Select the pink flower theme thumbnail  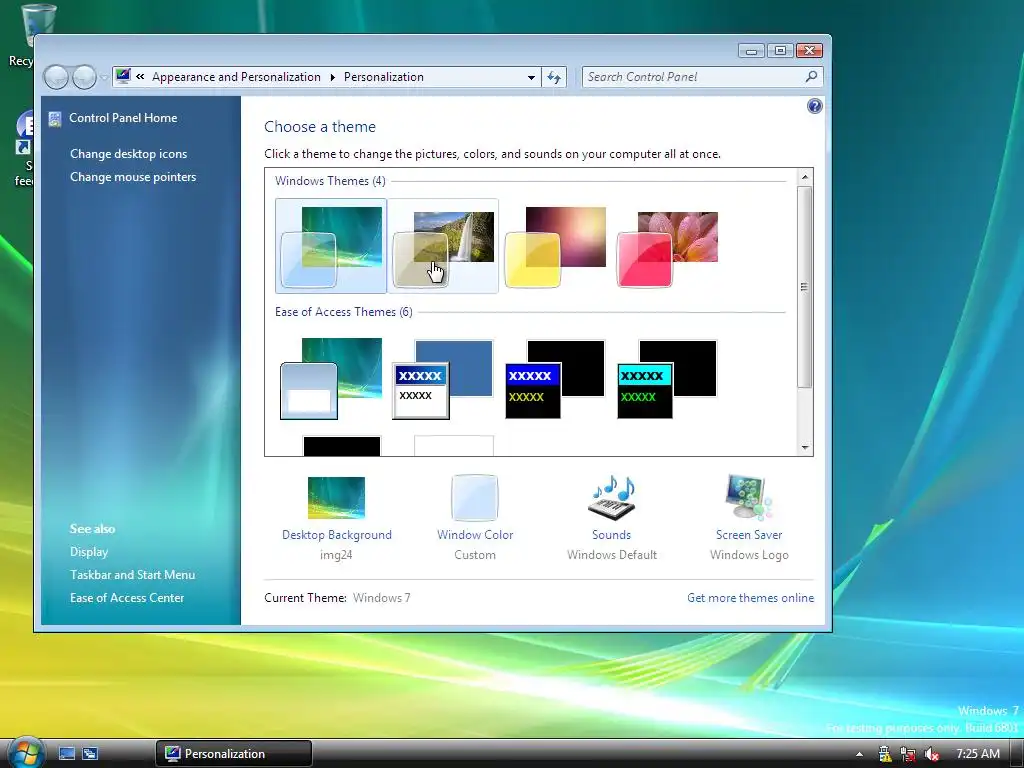click(667, 246)
